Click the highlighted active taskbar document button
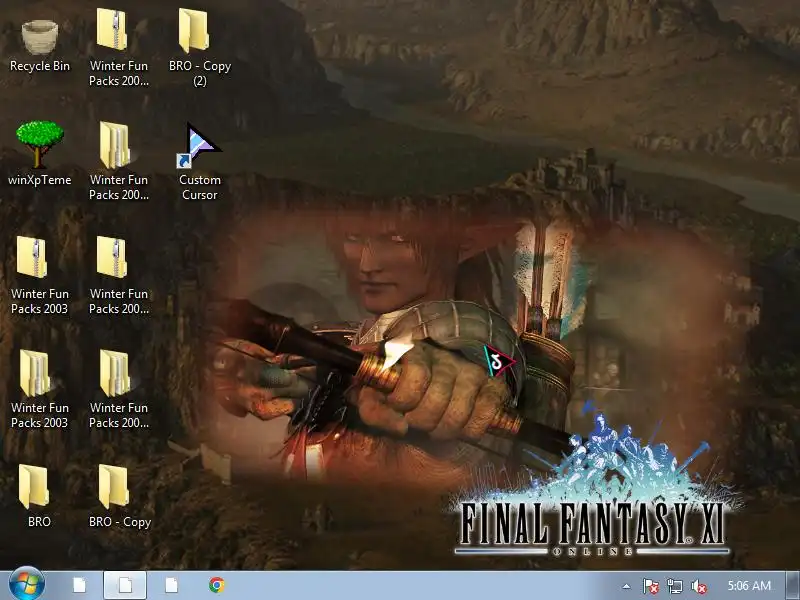This screenshot has height=600, width=800. click(x=125, y=585)
